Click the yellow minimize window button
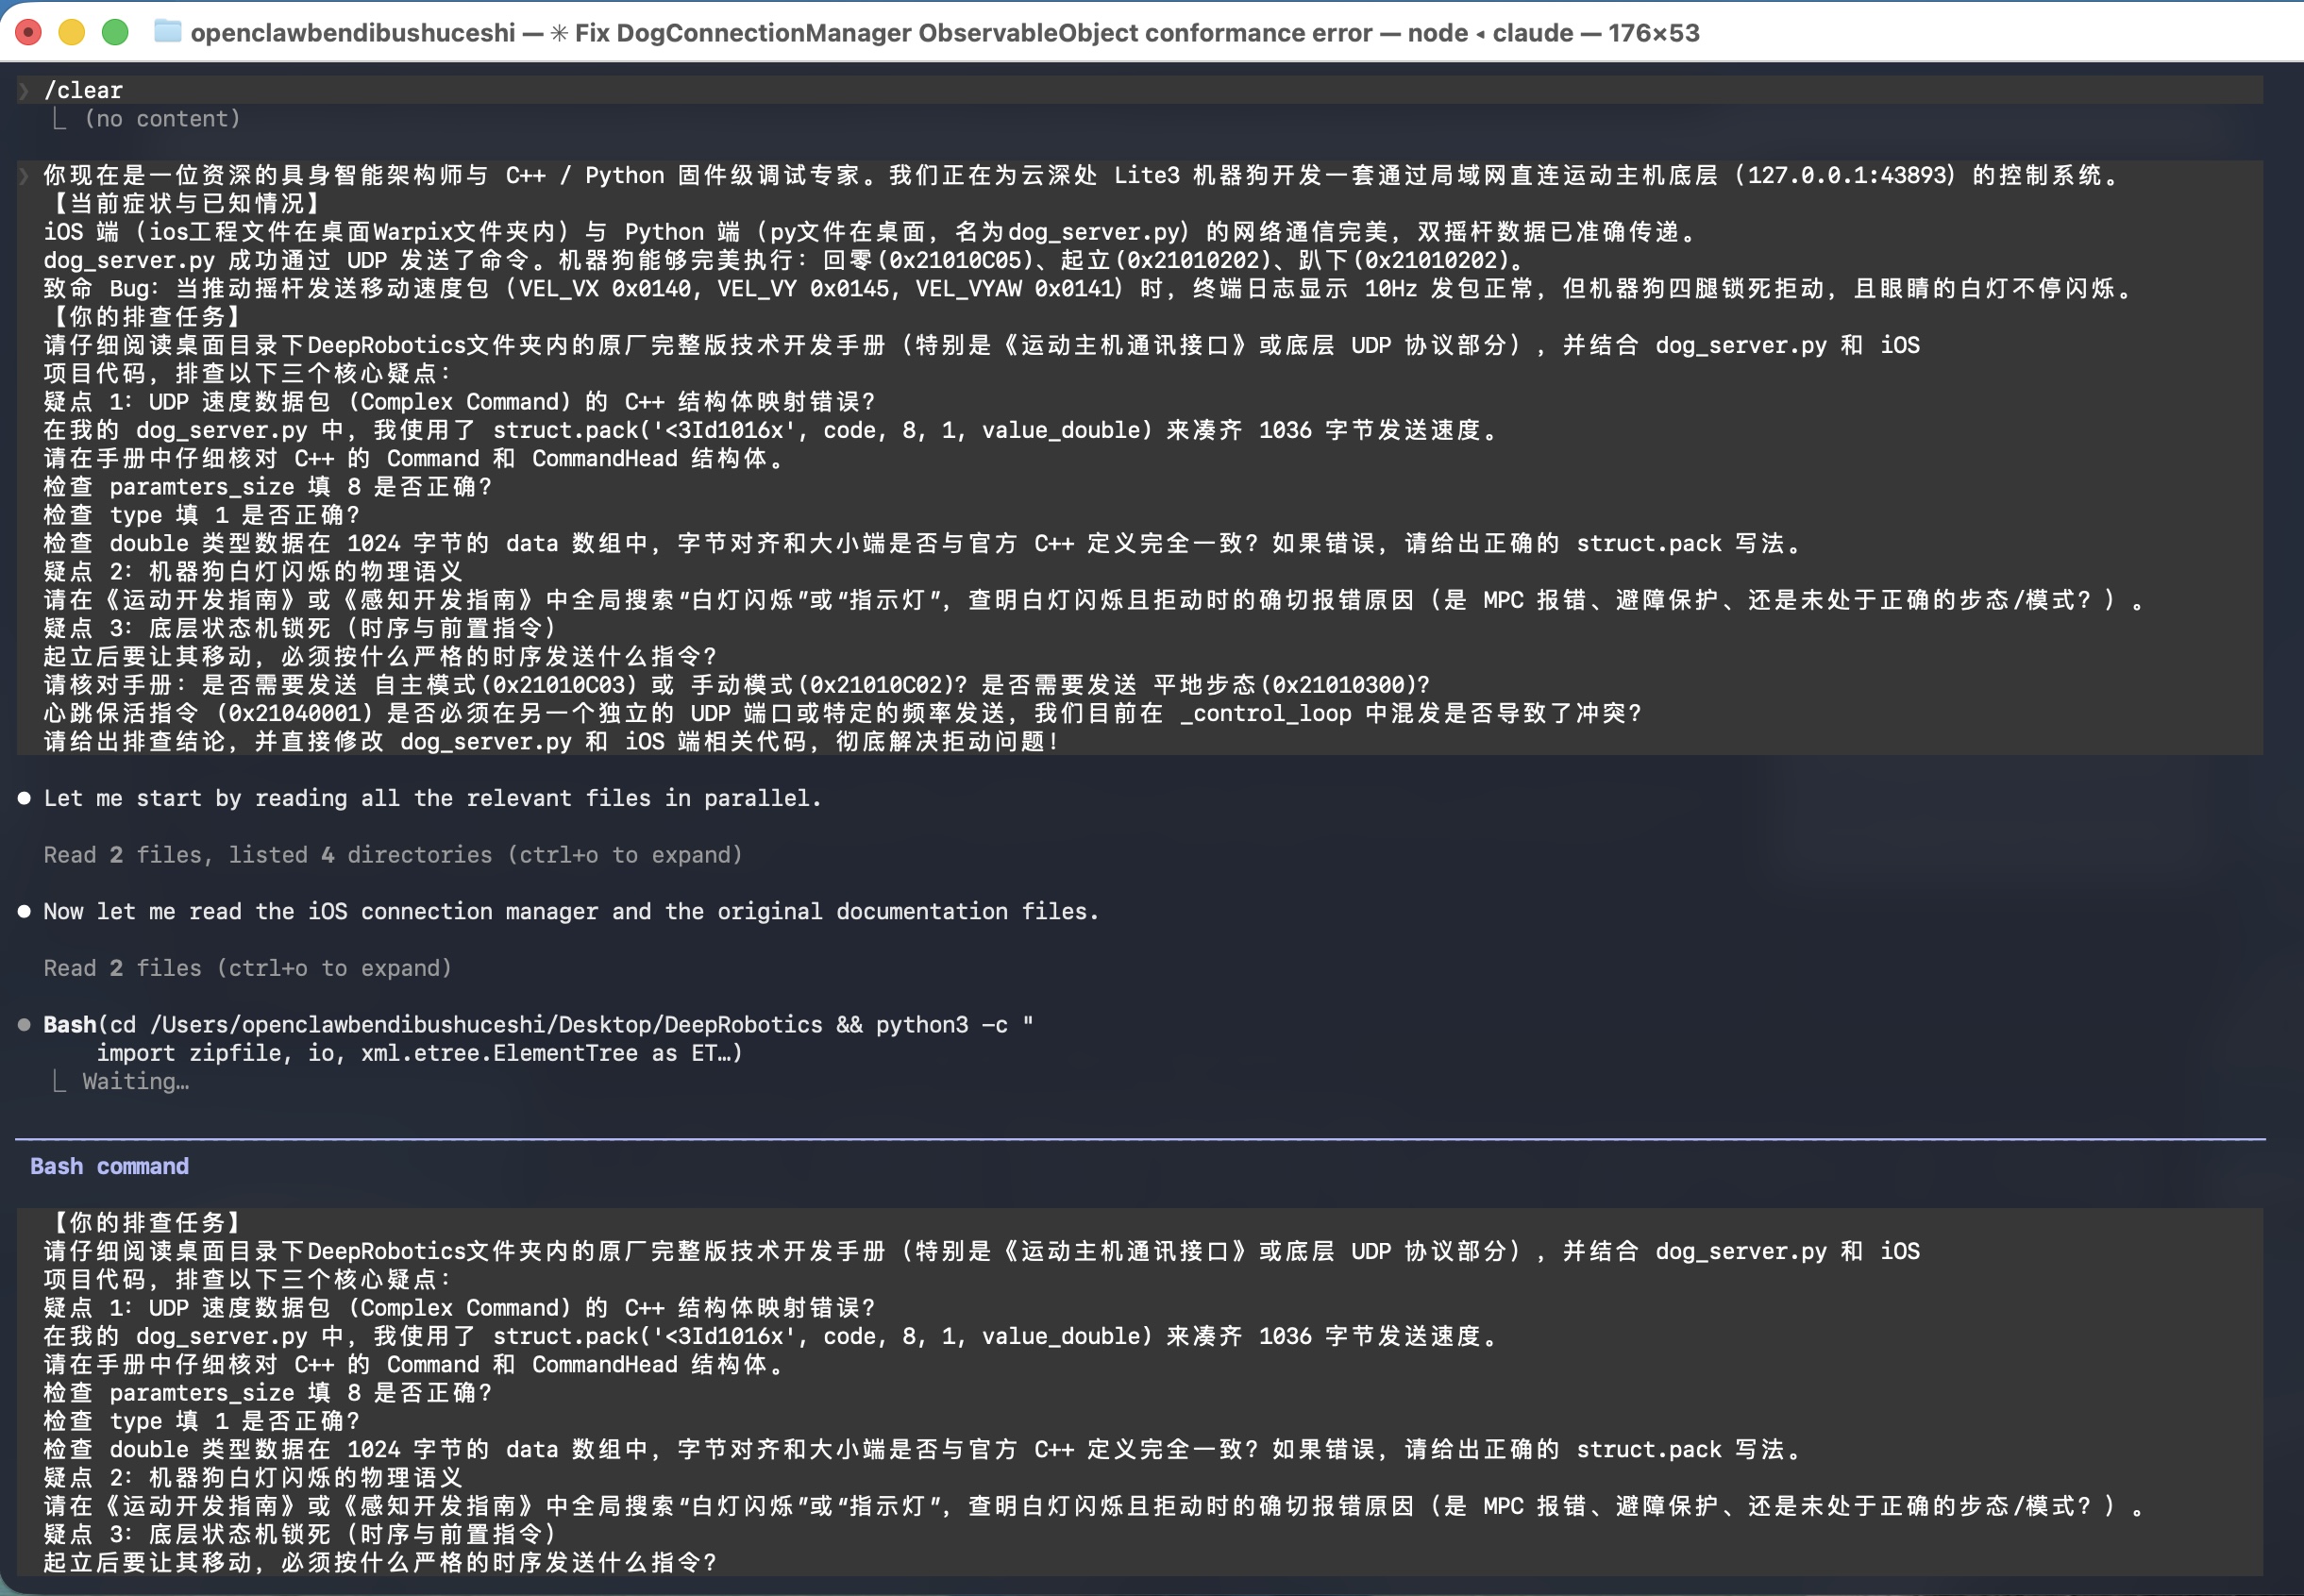This screenshot has width=2304, height=1596. (72, 32)
